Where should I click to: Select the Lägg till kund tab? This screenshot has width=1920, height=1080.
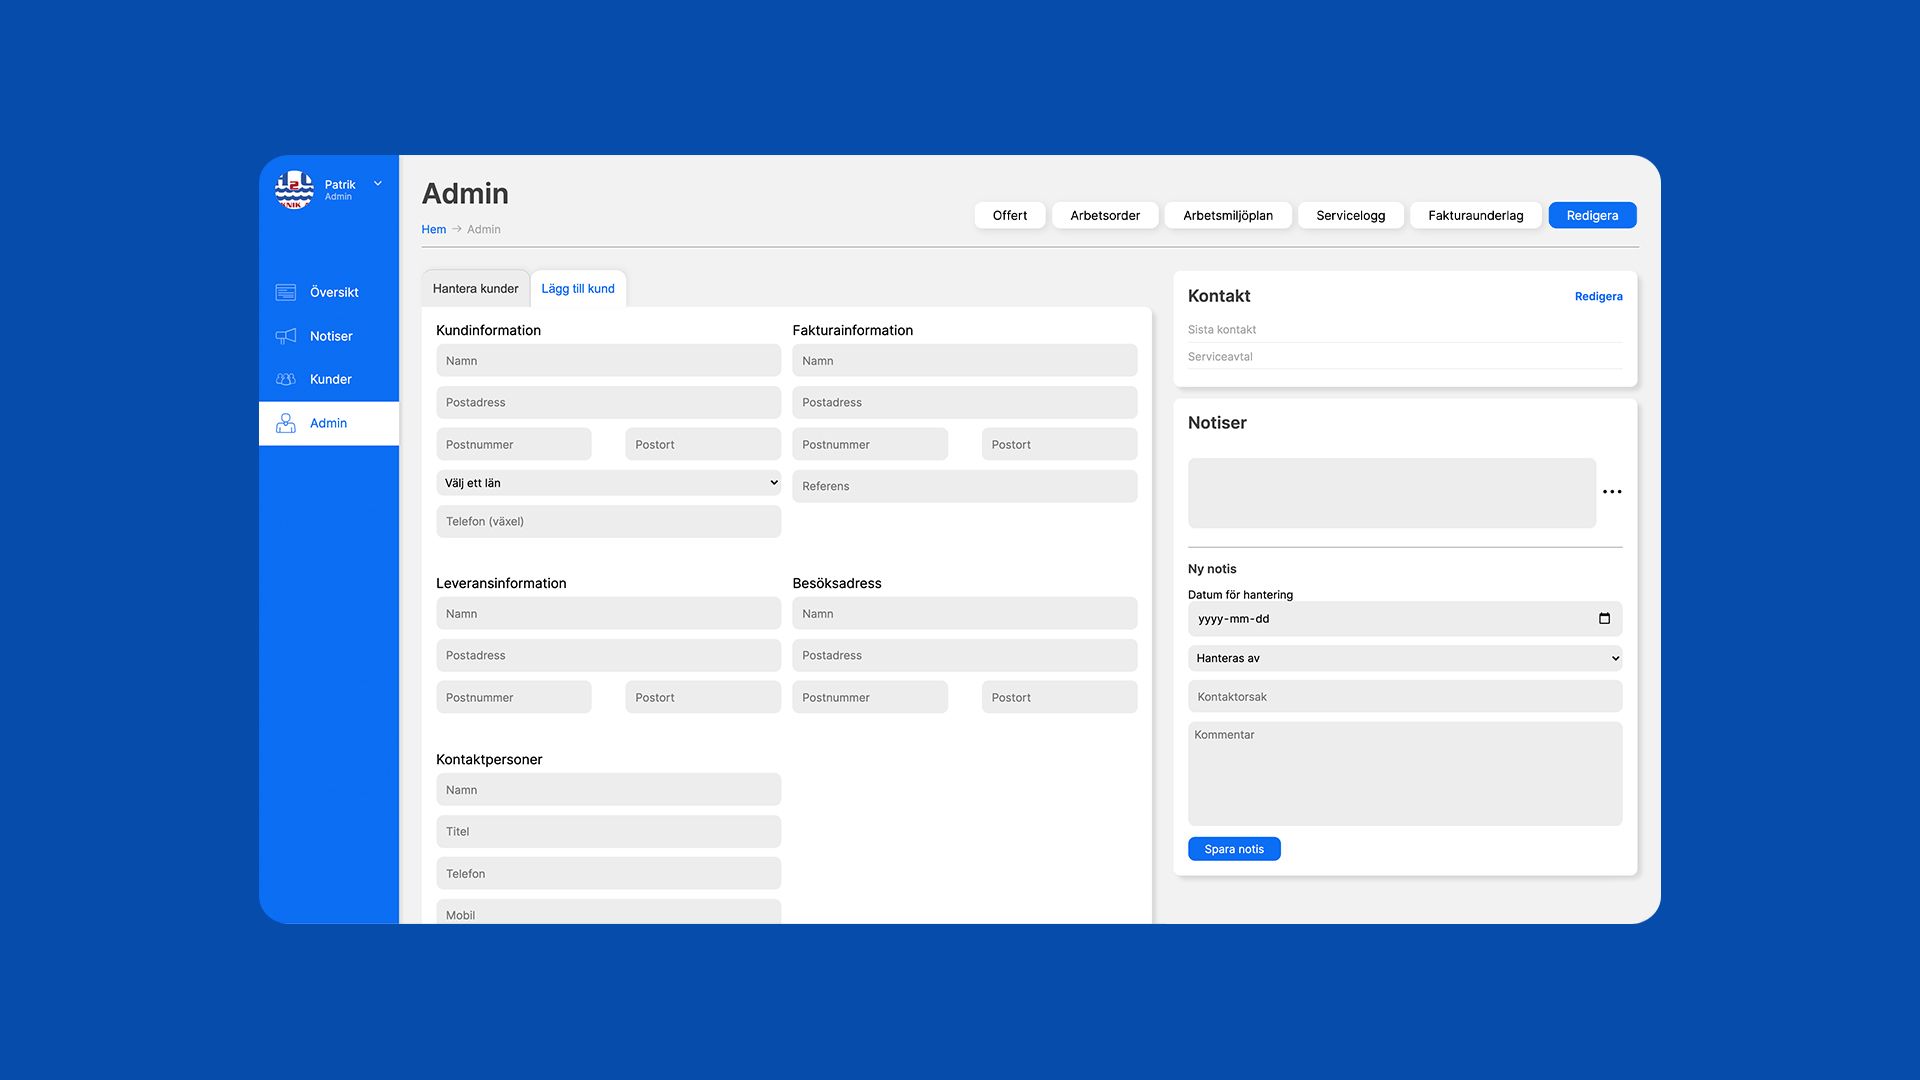(578, 289)
